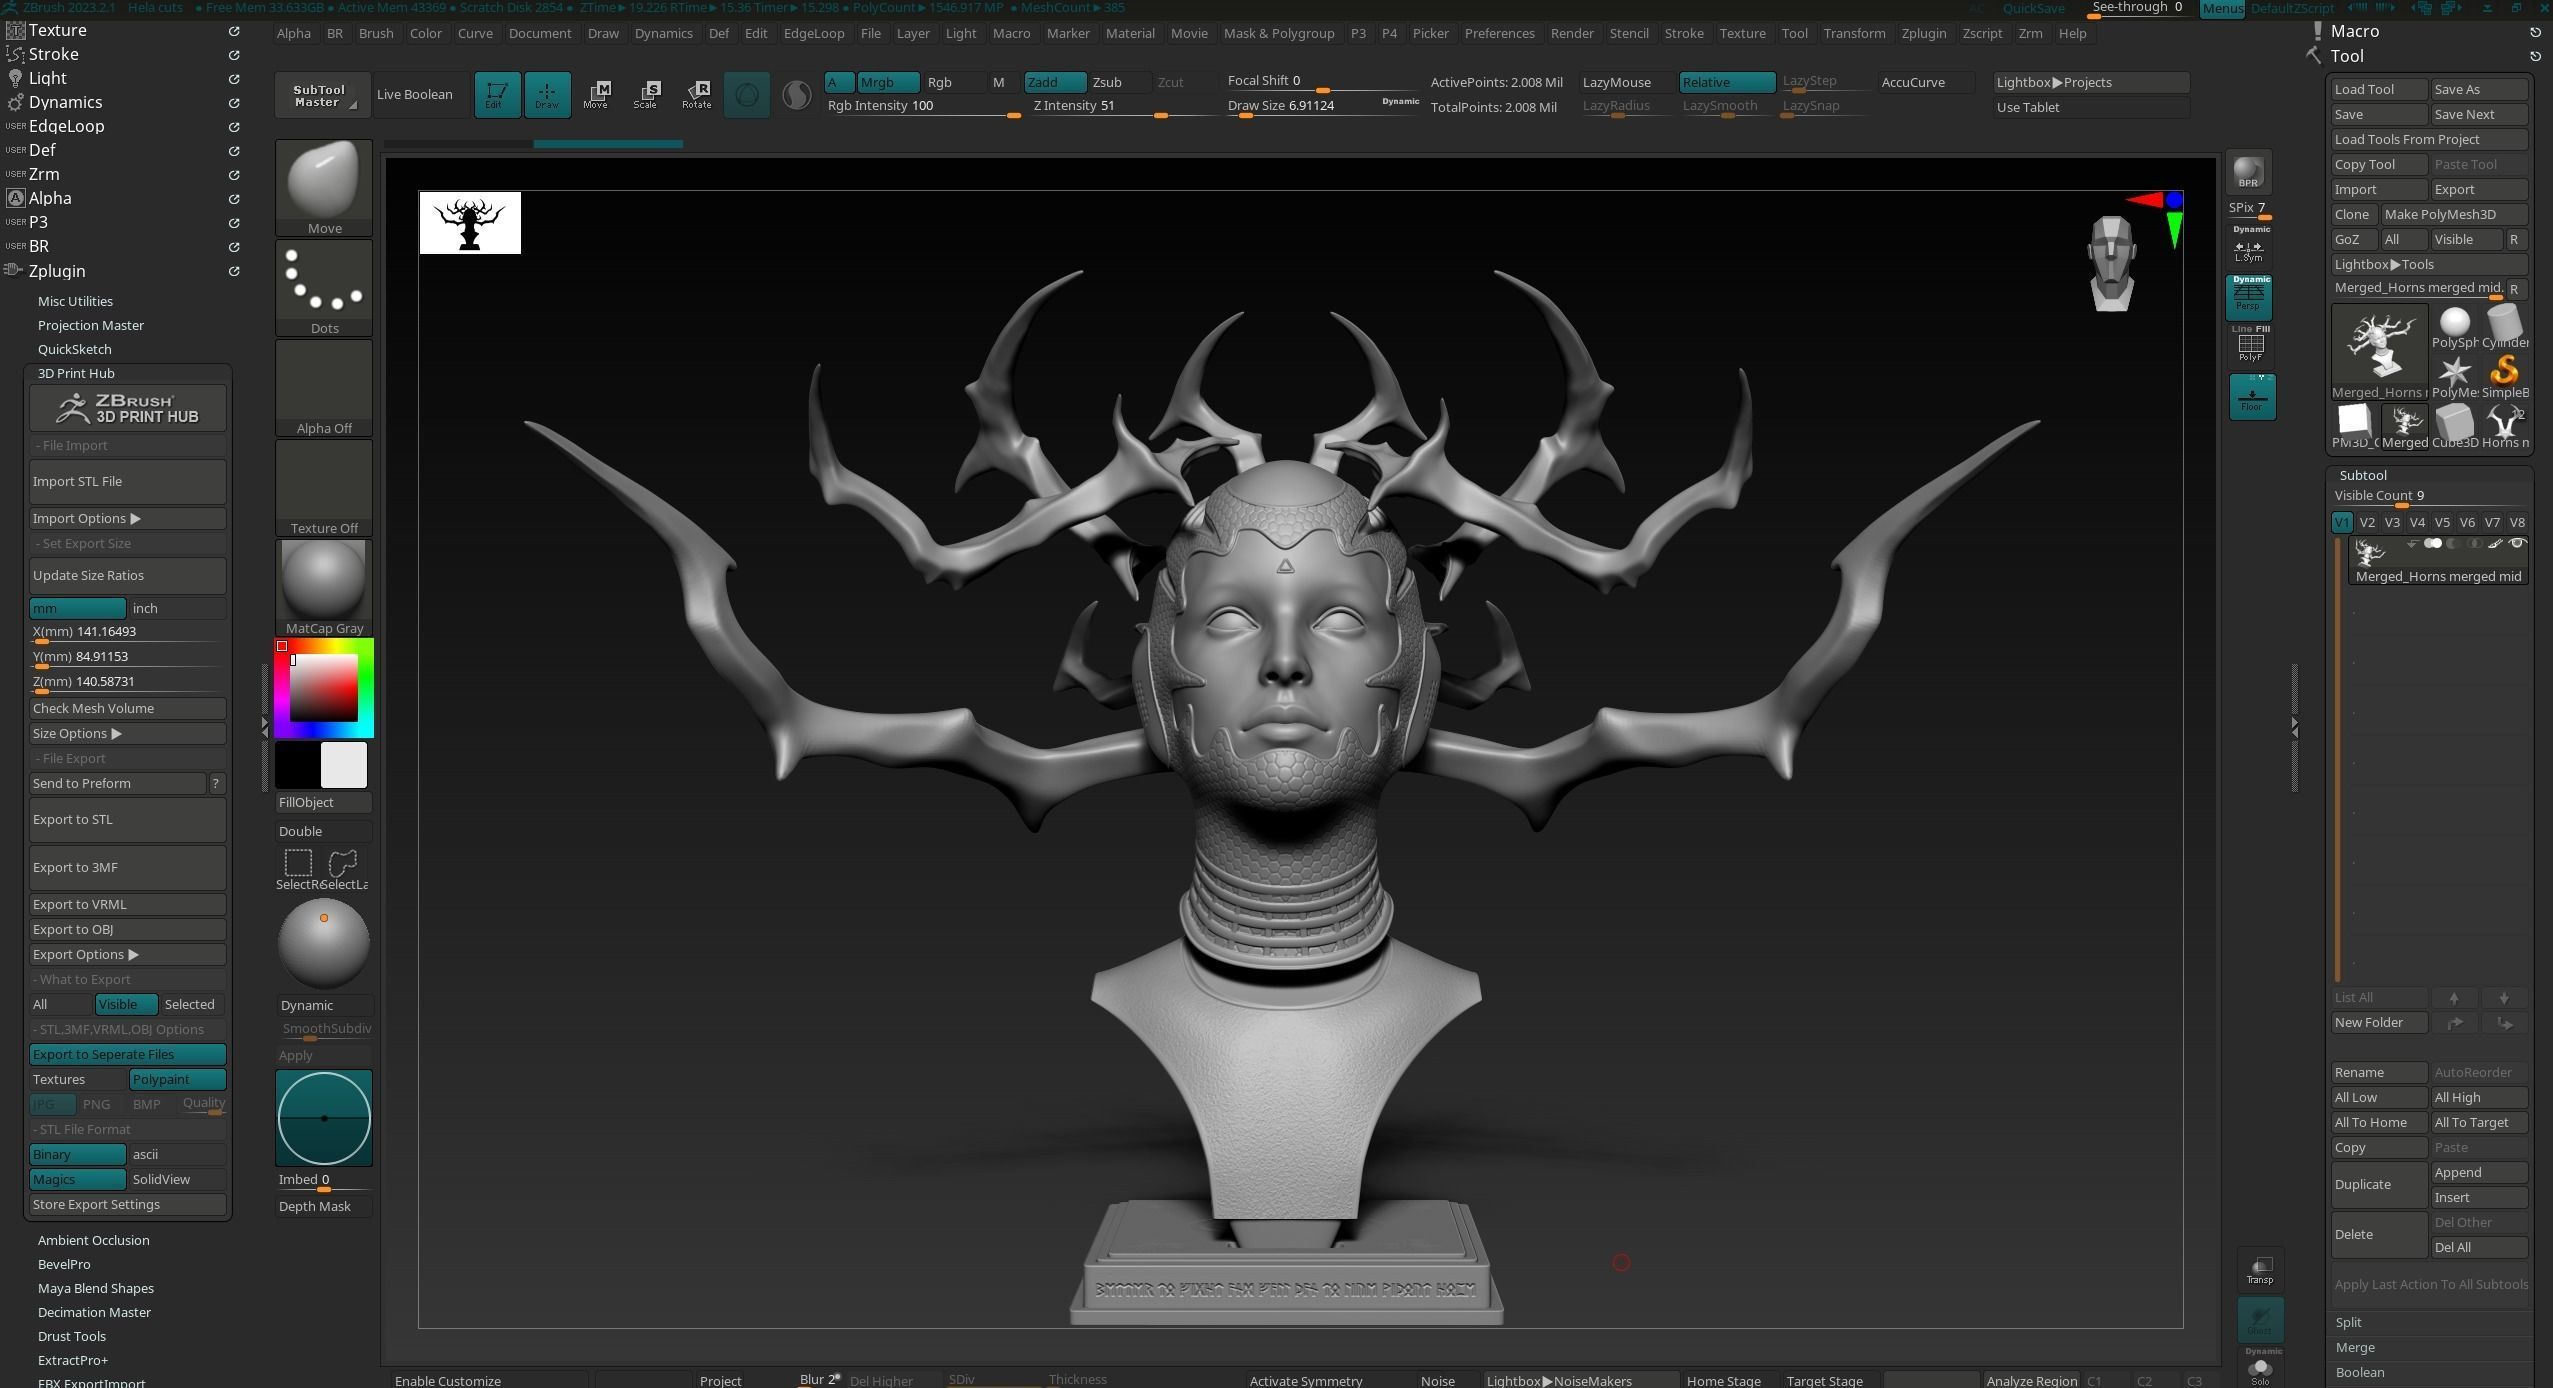The height and width of the screenshot is (1388, 2553).
Task: Collapse the Subtool palette header
Action: tap(2363, 475)
